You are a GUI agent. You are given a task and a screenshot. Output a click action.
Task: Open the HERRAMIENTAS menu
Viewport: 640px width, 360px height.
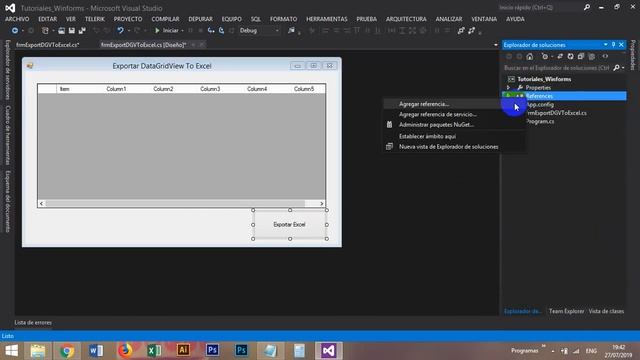(327, 19)
